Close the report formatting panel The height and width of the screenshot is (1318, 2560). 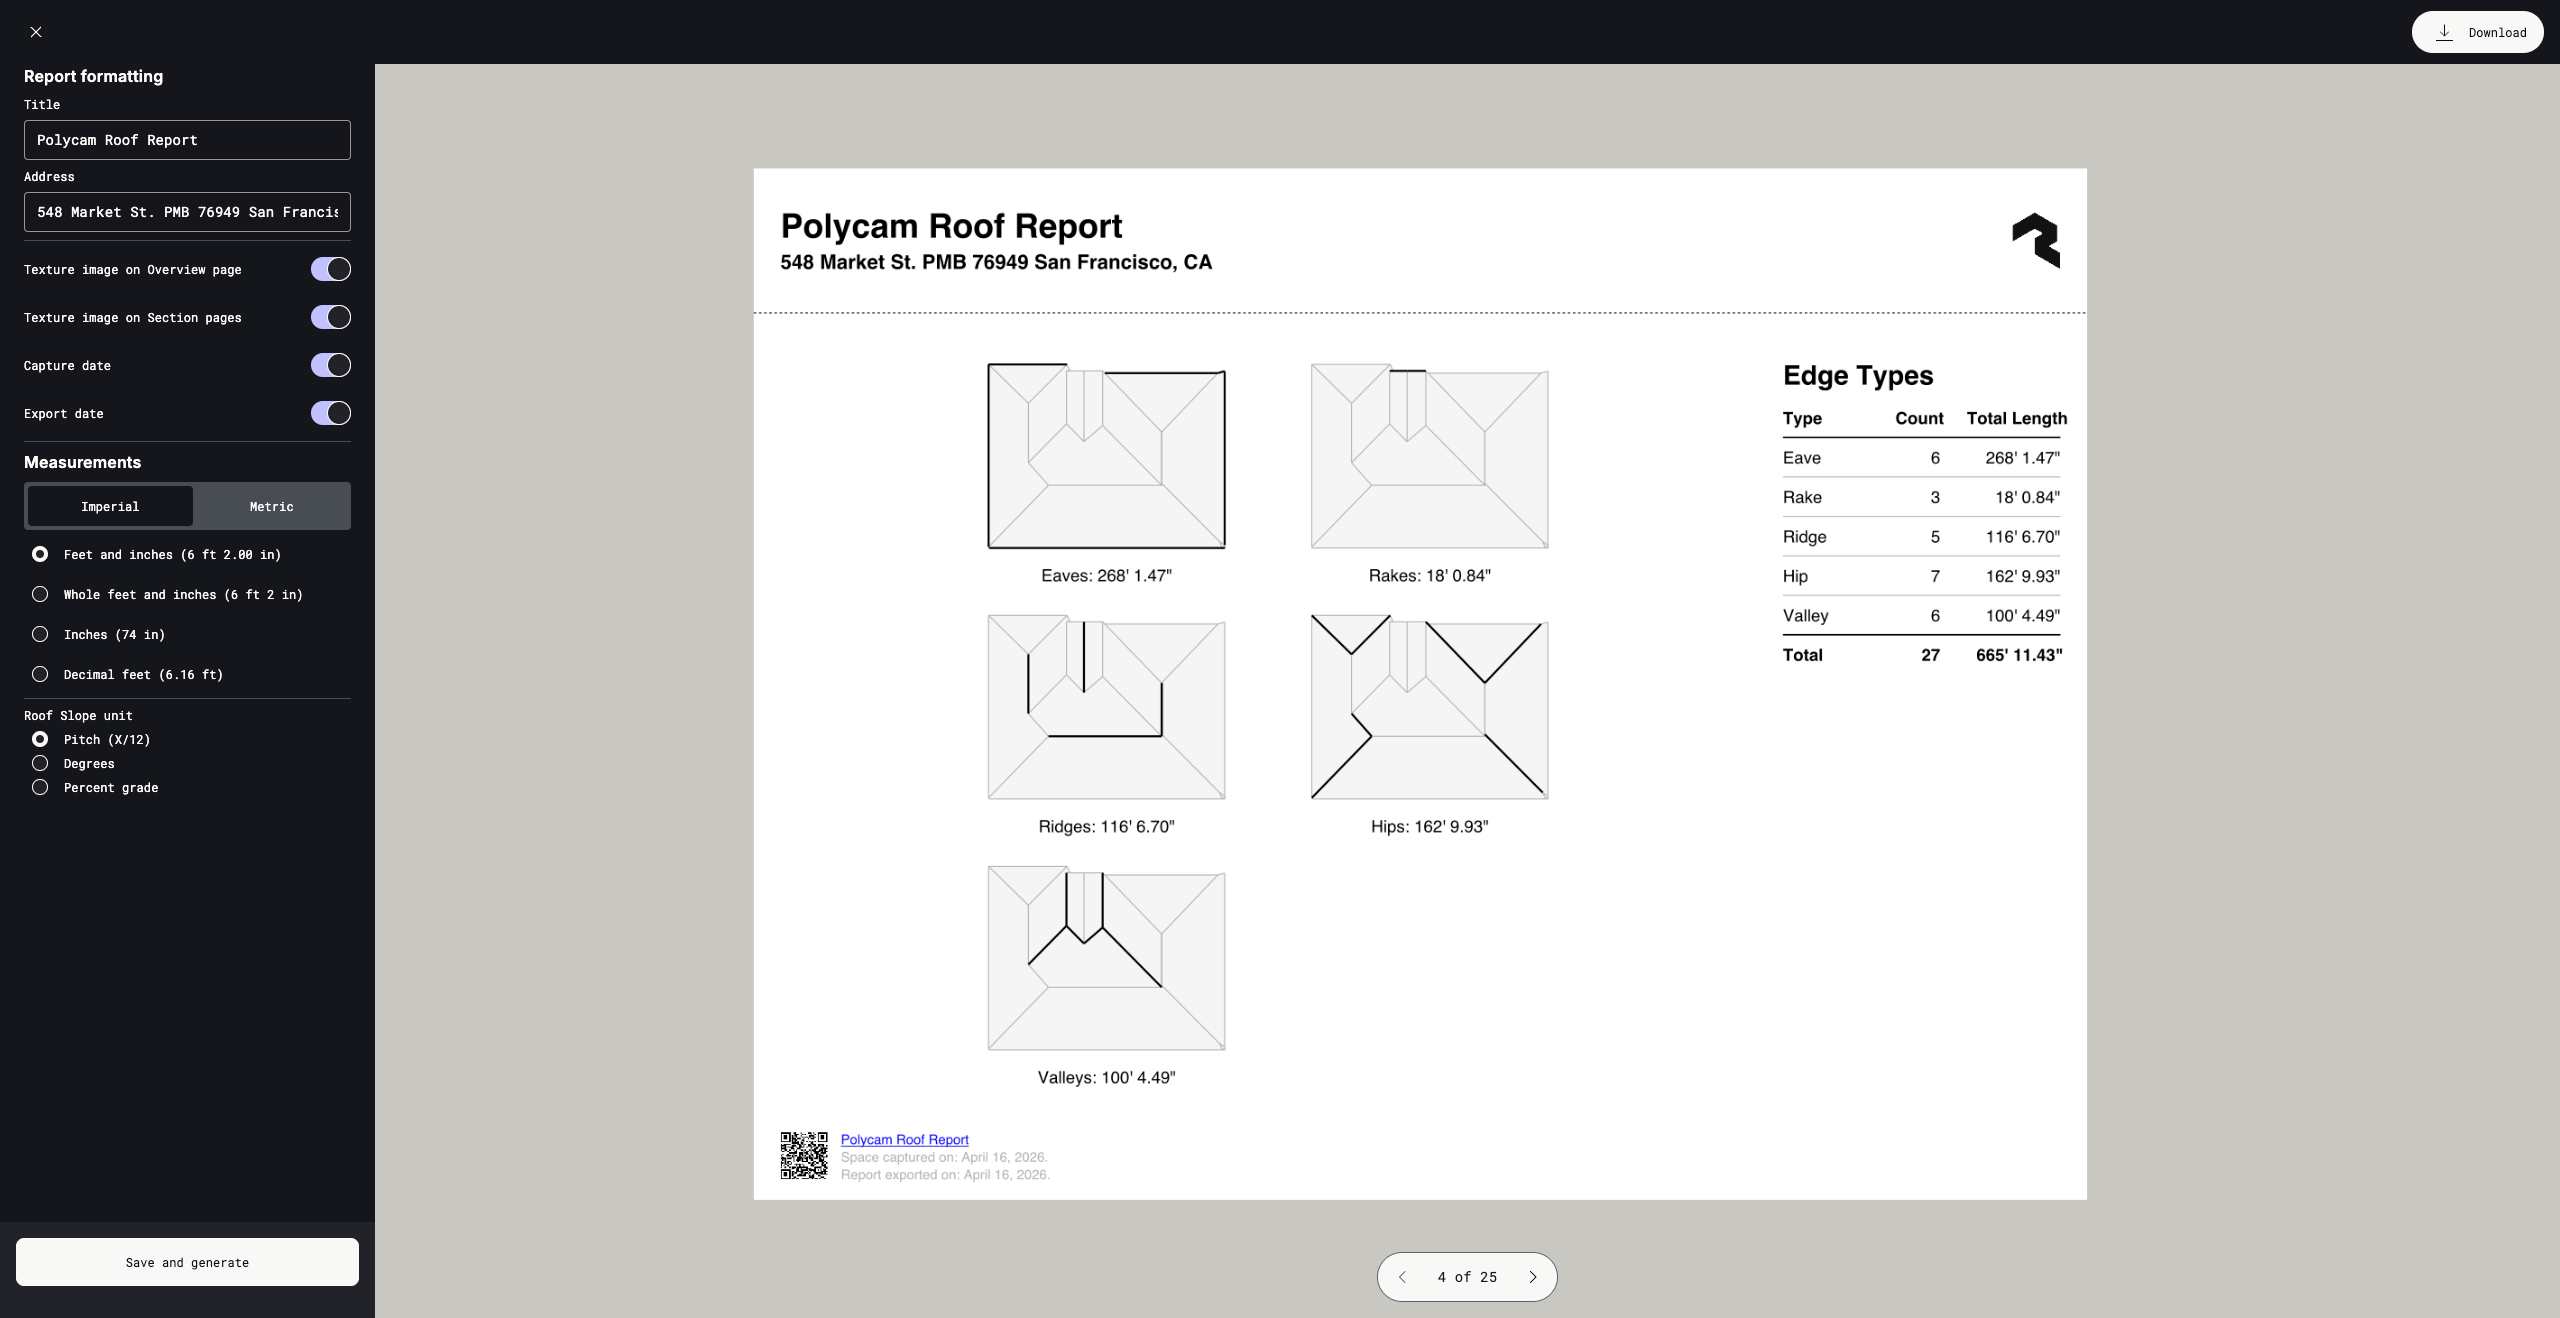coord(36,32)
